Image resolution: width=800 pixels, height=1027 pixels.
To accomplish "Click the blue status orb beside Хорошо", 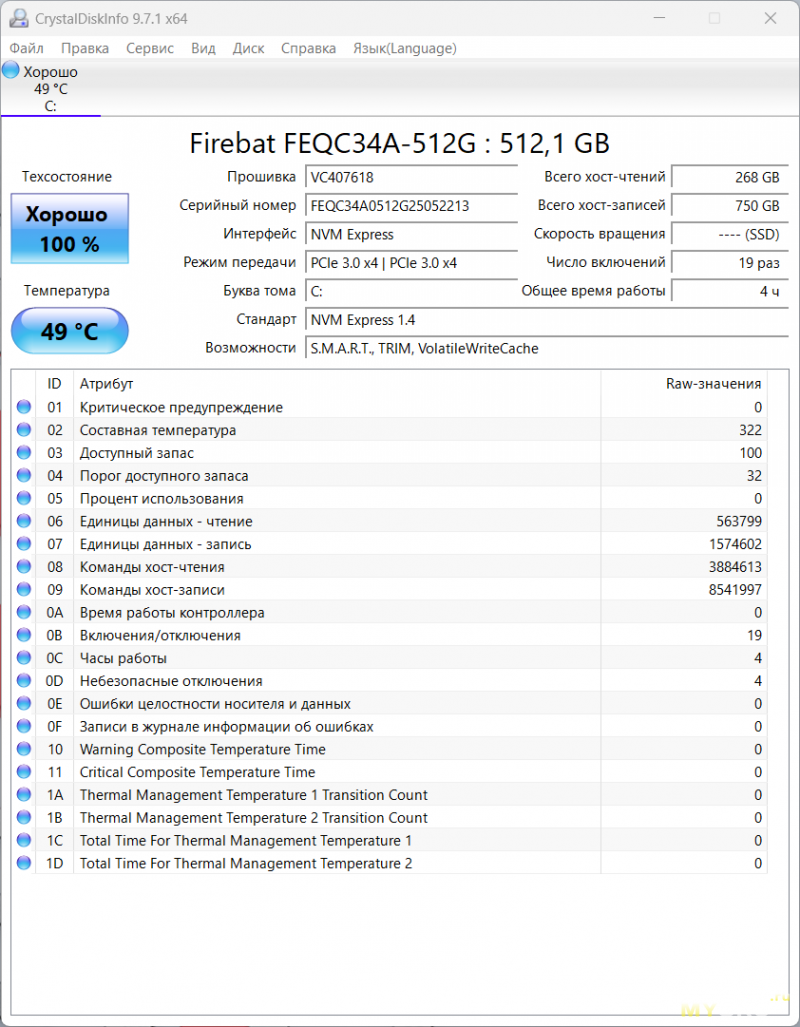I will pos(11,70).
